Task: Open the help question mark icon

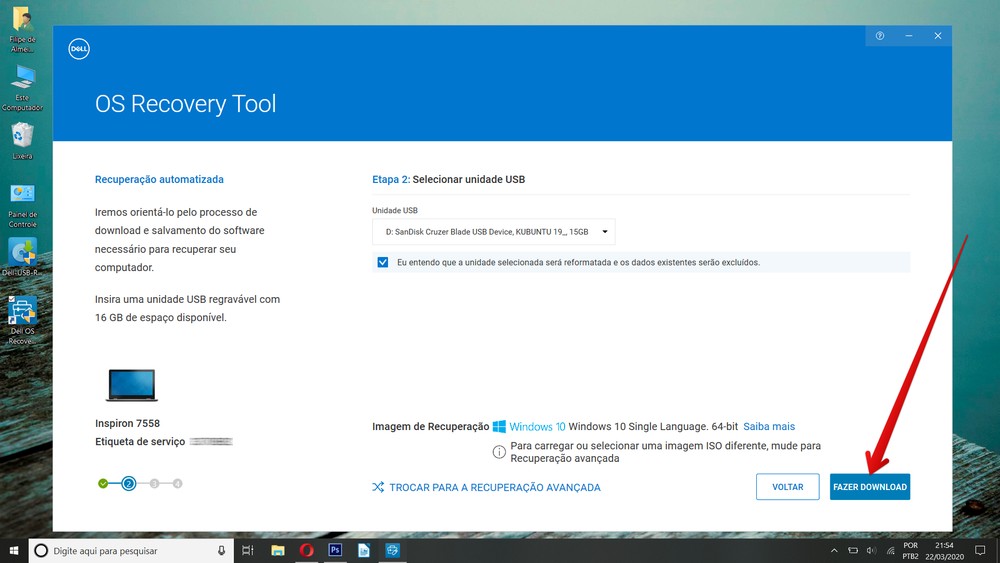Action: tap(879, 36)
